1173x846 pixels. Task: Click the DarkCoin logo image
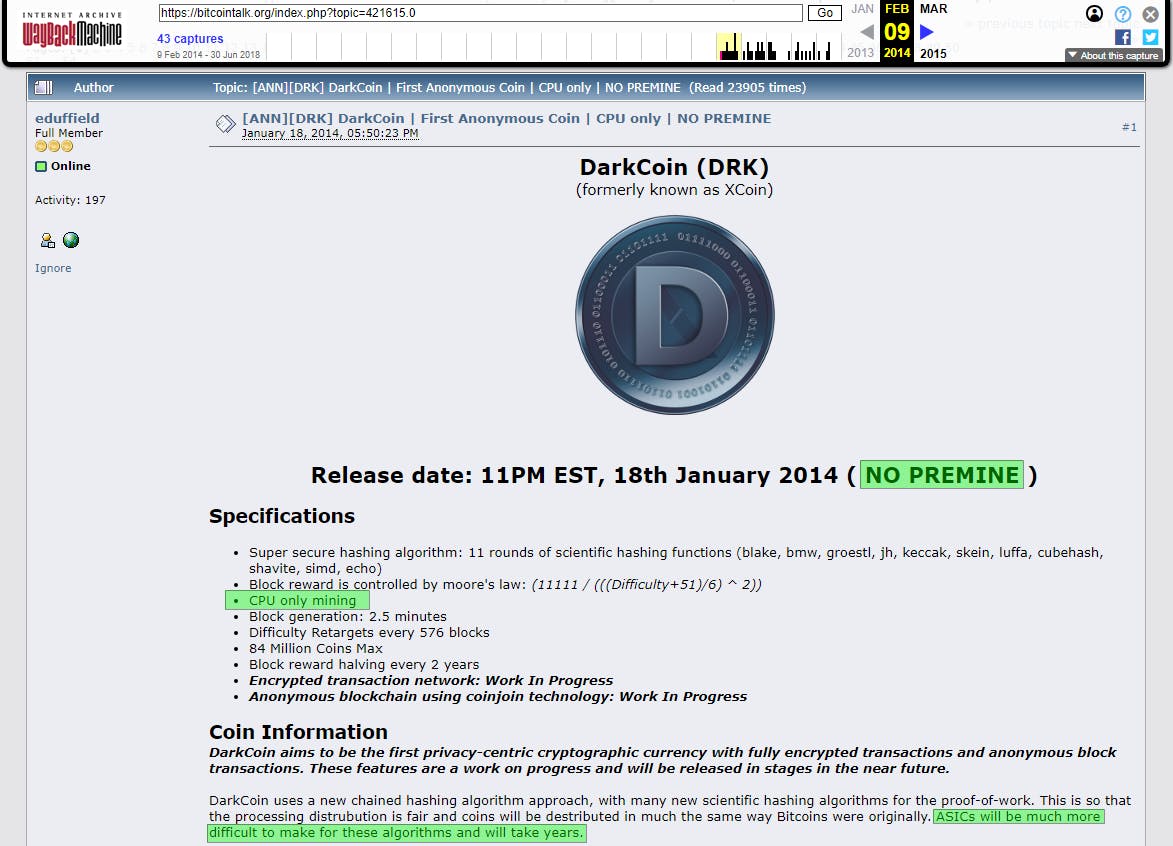click(675, 315)
